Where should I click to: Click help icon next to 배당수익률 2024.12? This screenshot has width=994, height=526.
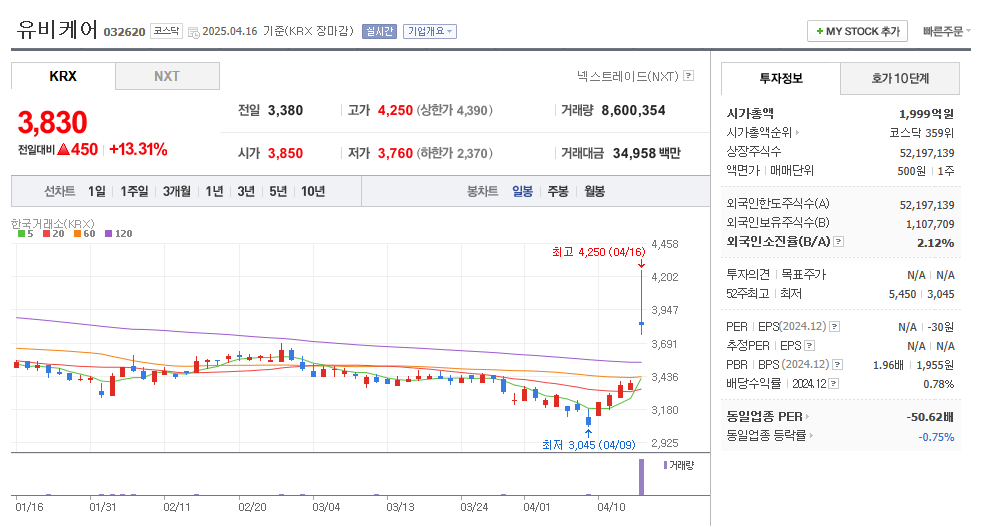pos(834,383)
